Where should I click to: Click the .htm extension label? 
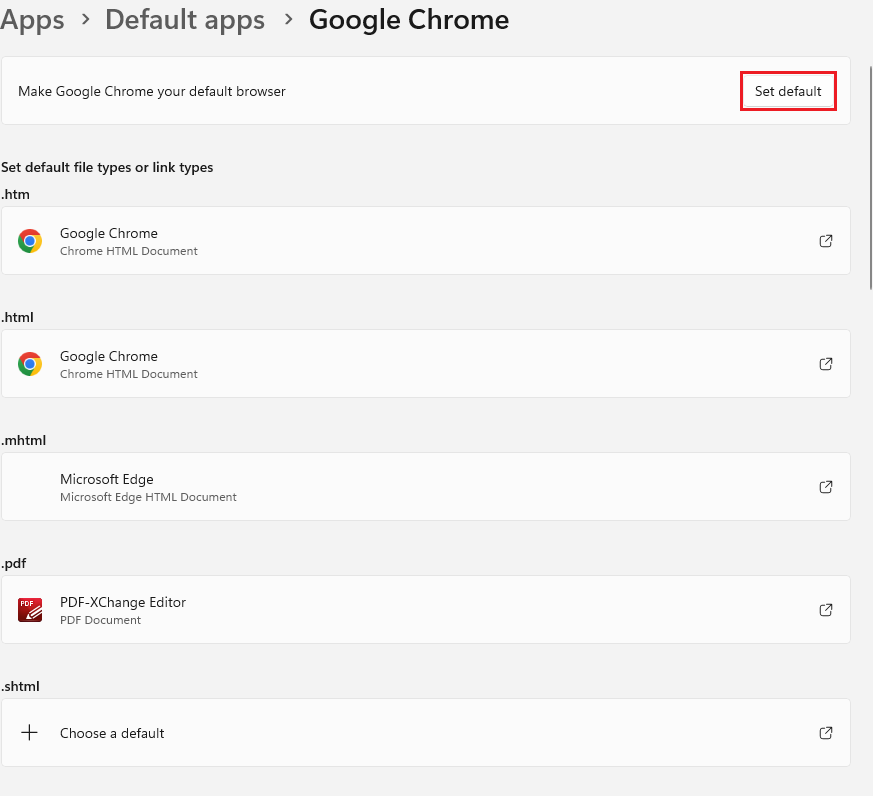click(x=15, y=195)
